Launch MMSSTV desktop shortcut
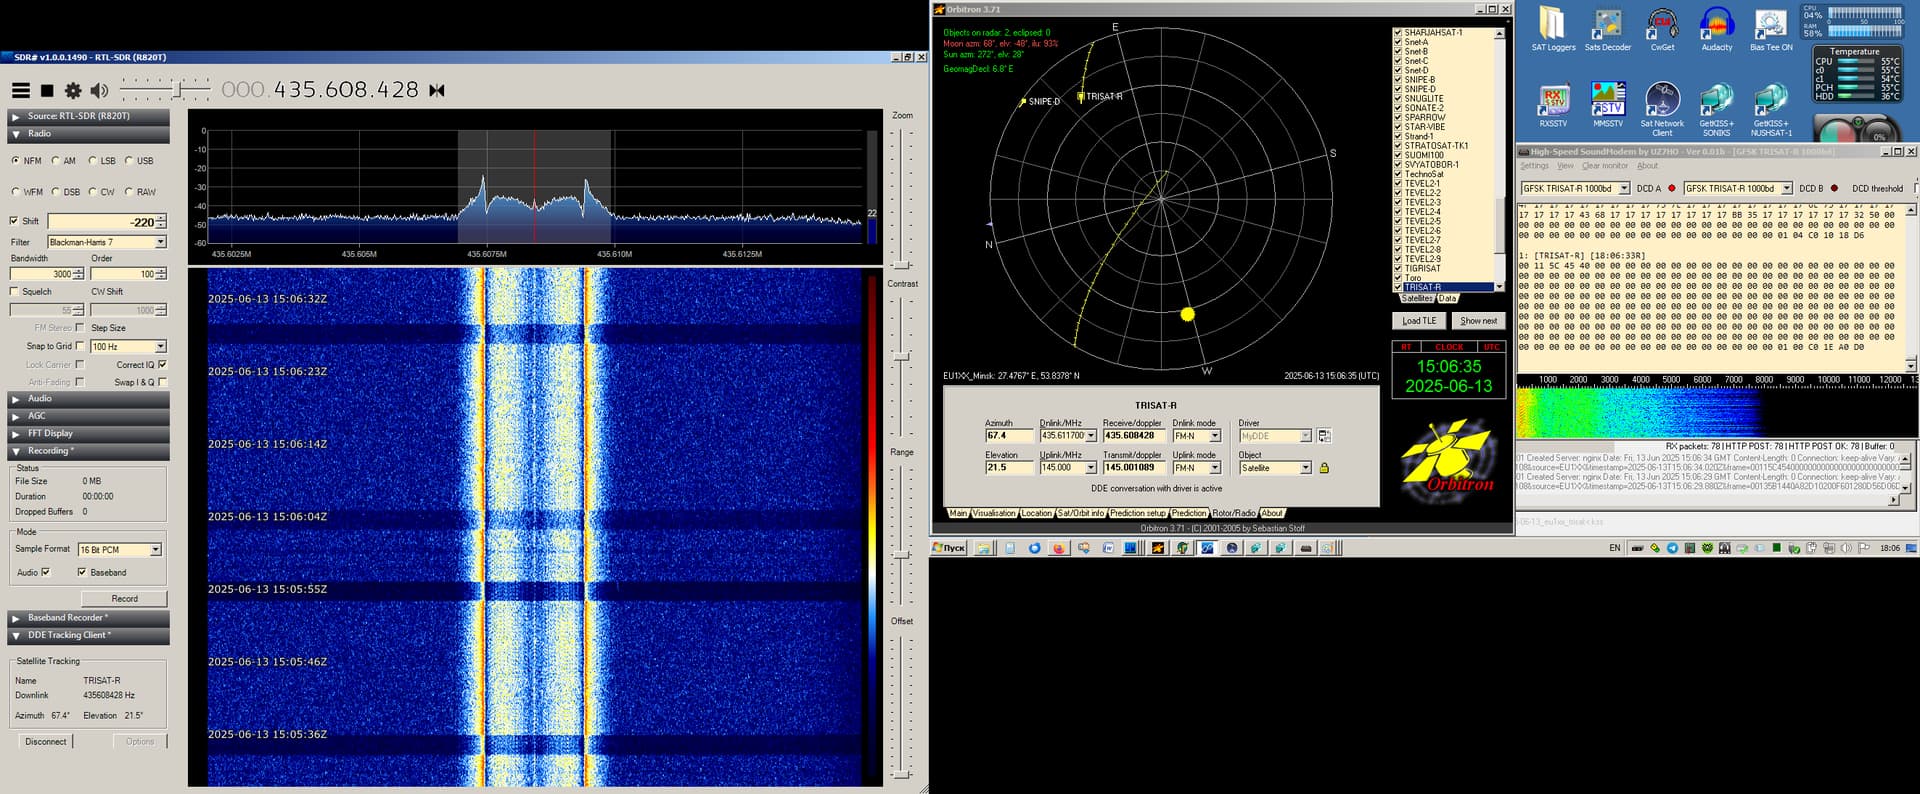The height and width of the screenshot is (794, 1920). click(1608, 106)
